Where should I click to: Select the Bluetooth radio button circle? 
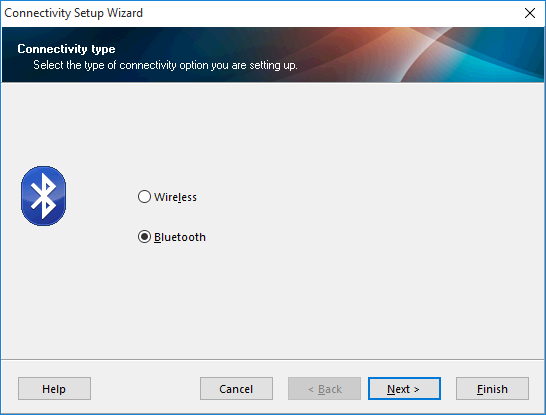tap(144, 237)
